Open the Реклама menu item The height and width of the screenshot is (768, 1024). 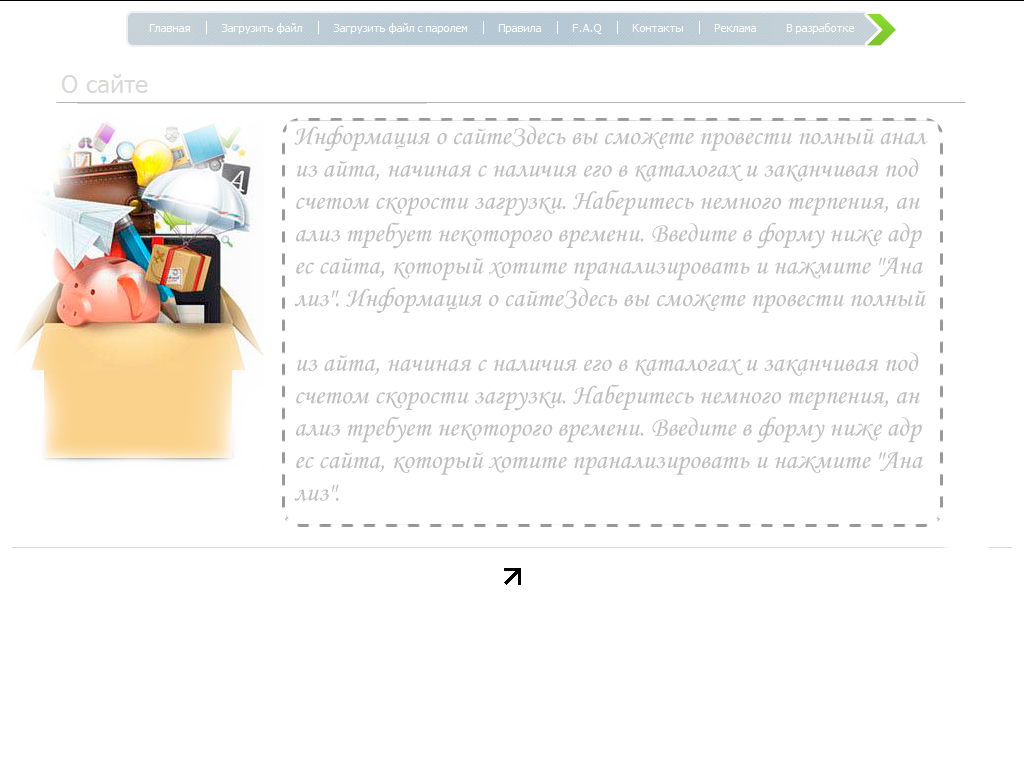pos(735,28)
